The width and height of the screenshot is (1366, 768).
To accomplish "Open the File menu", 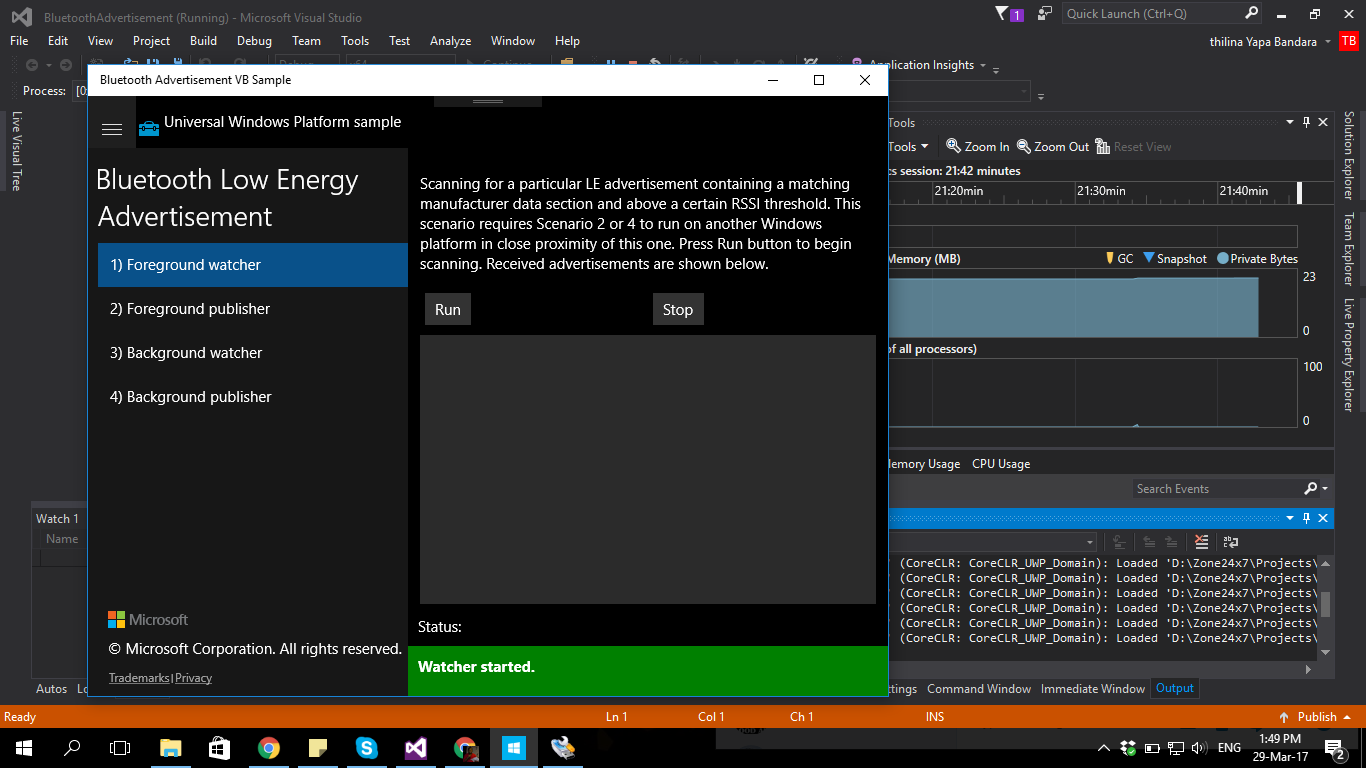I will click(19, 41).
